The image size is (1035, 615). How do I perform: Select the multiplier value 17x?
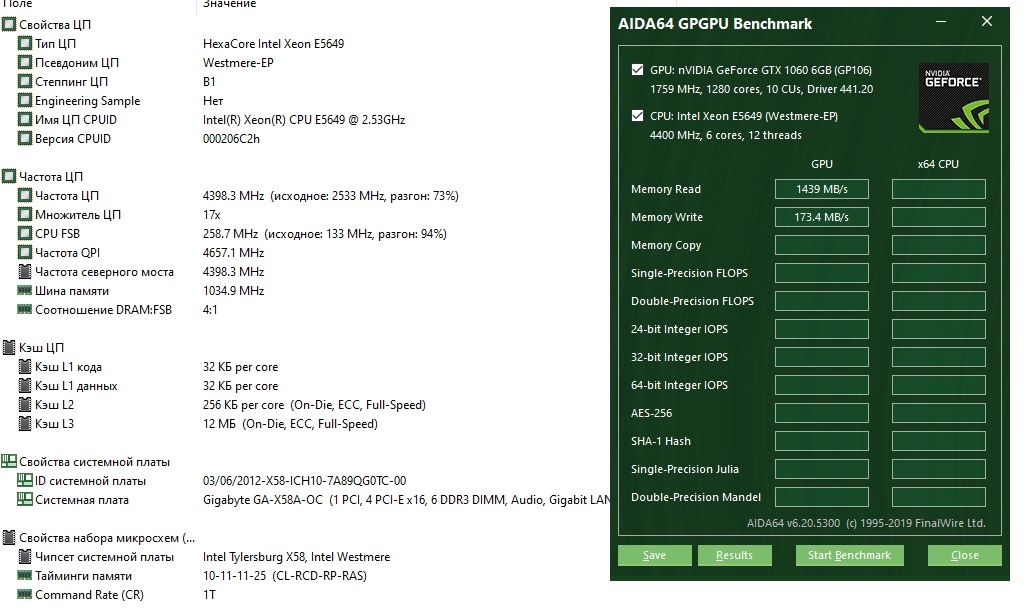pos(212,214)
